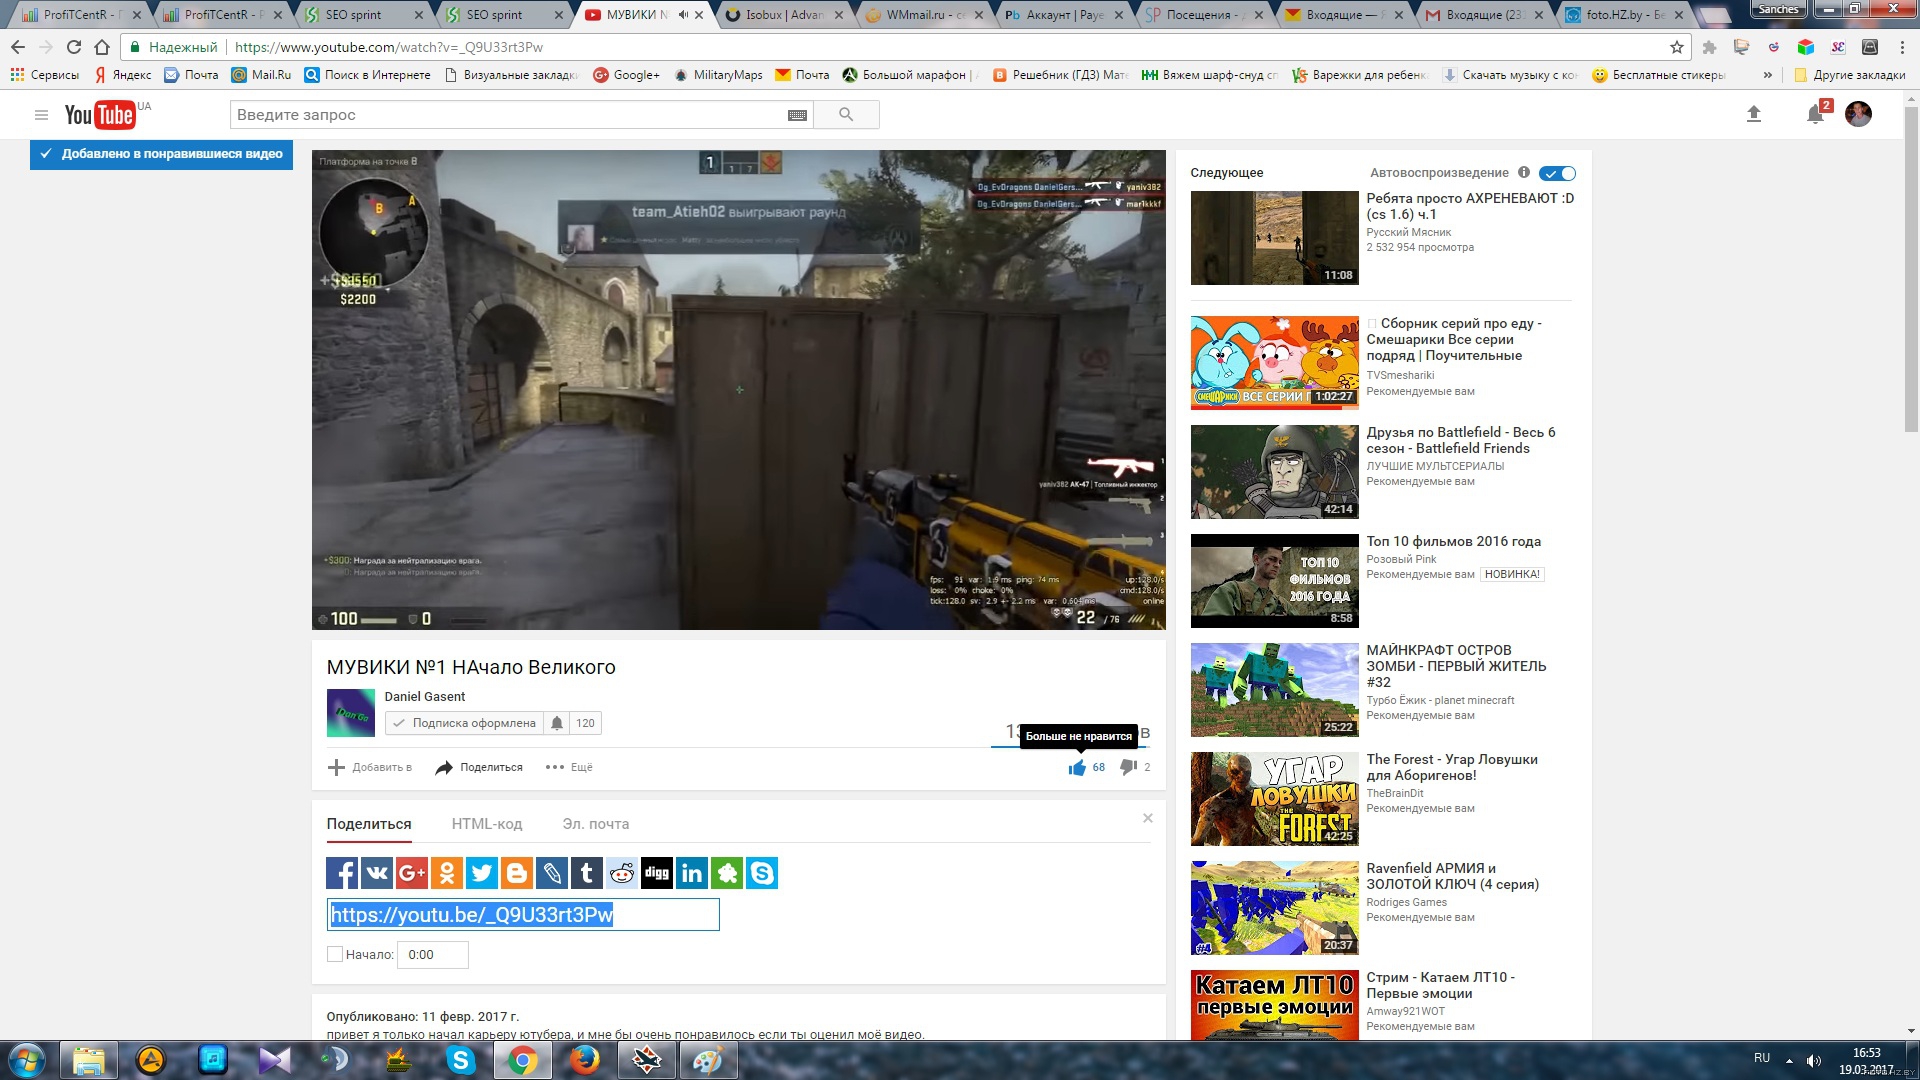Screen dimensions: 1920x1080
Task: Toggle the Подписка оформлена subscription button
Action: tap(464, 723)
